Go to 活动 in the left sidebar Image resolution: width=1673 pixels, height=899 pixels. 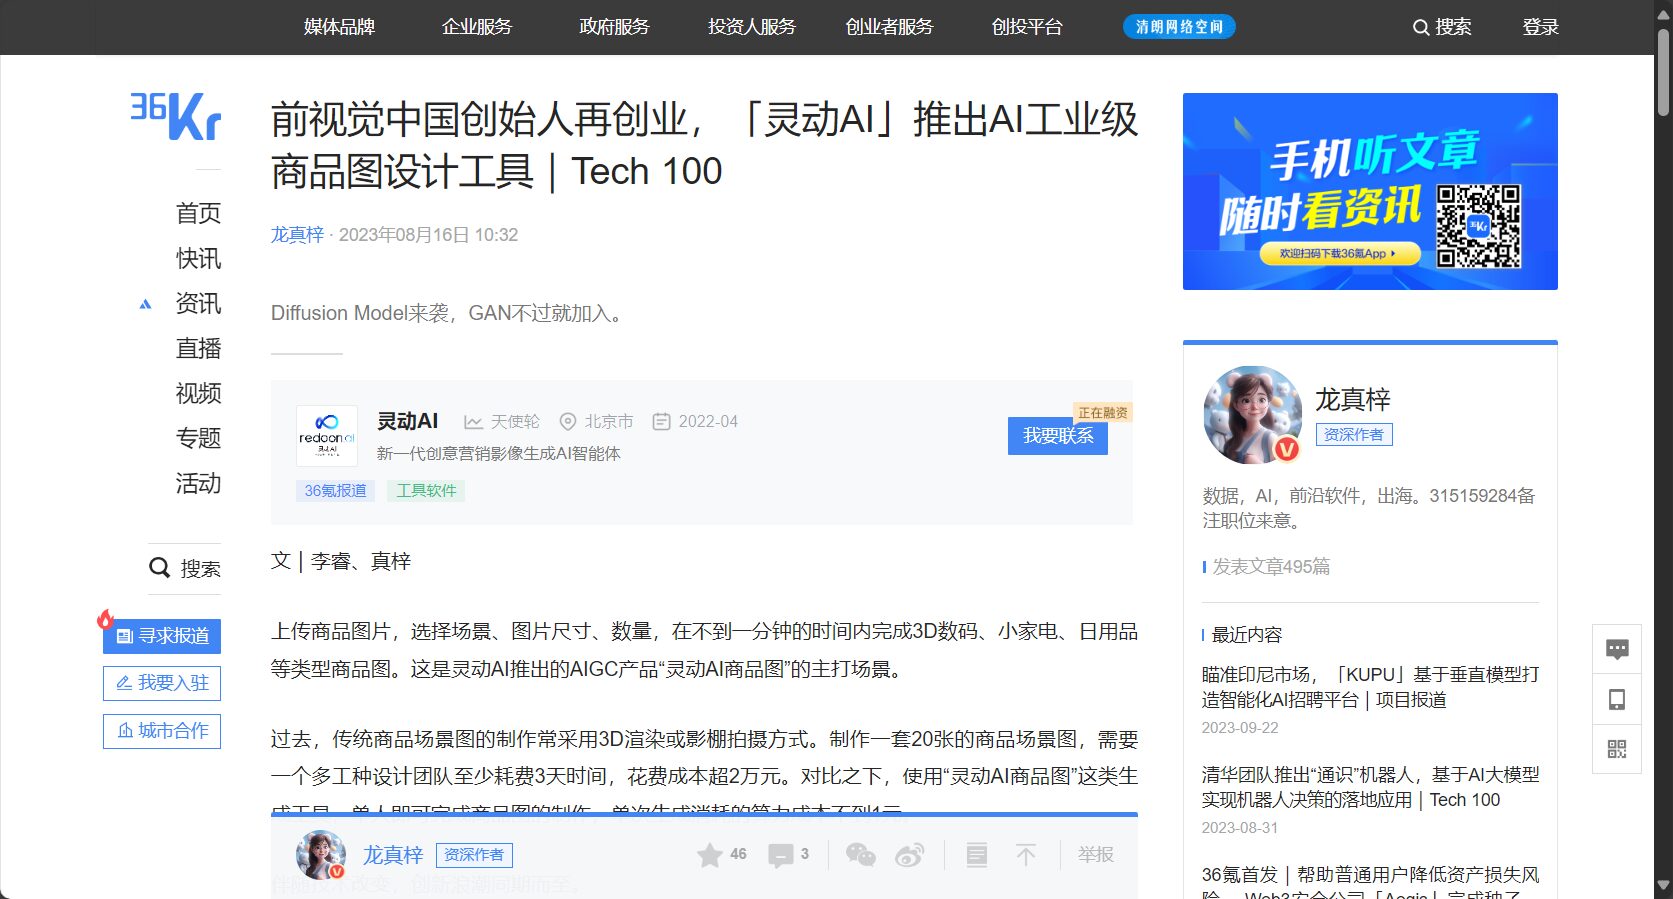(198, 483)
